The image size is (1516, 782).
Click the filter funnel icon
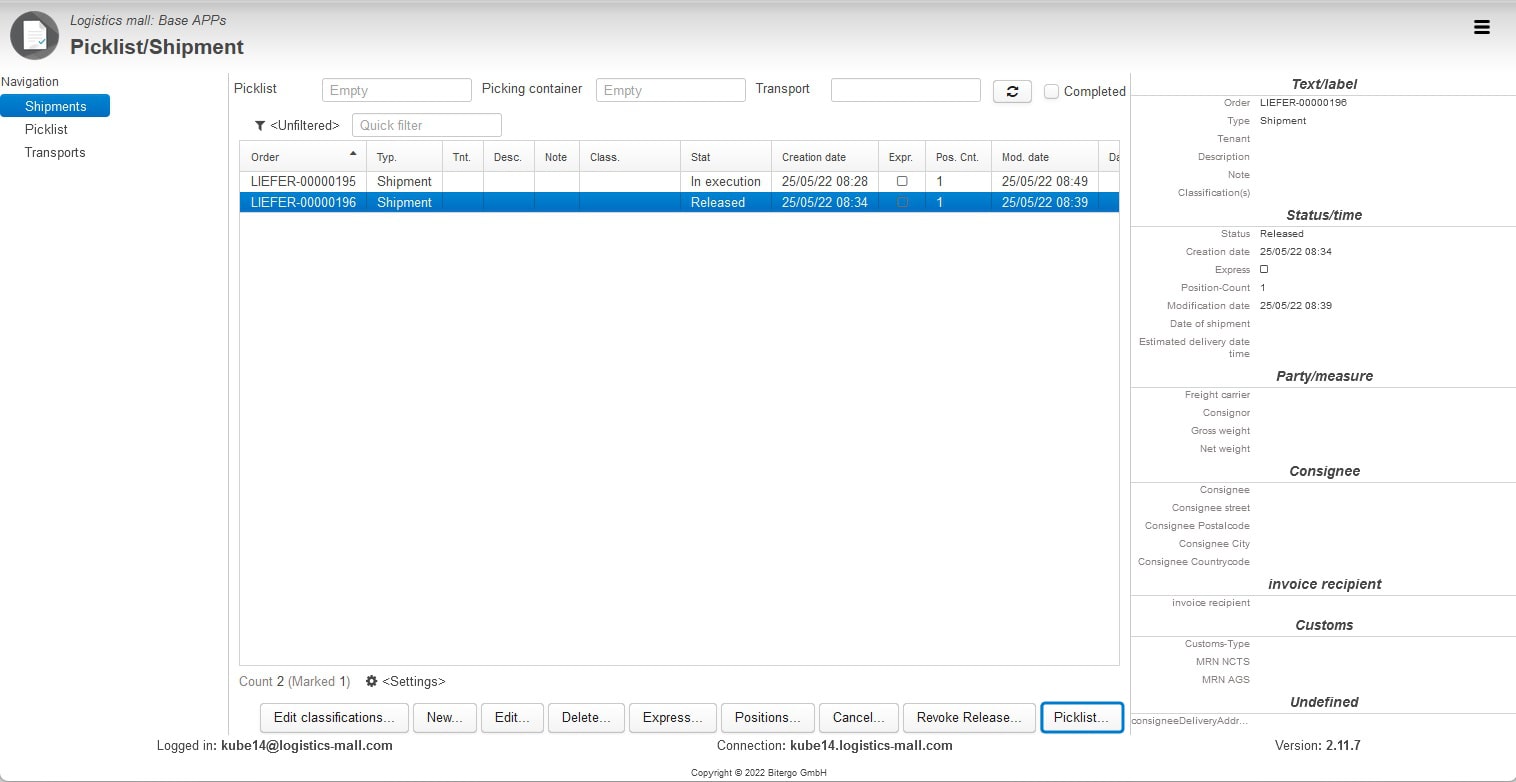point(260,125)
